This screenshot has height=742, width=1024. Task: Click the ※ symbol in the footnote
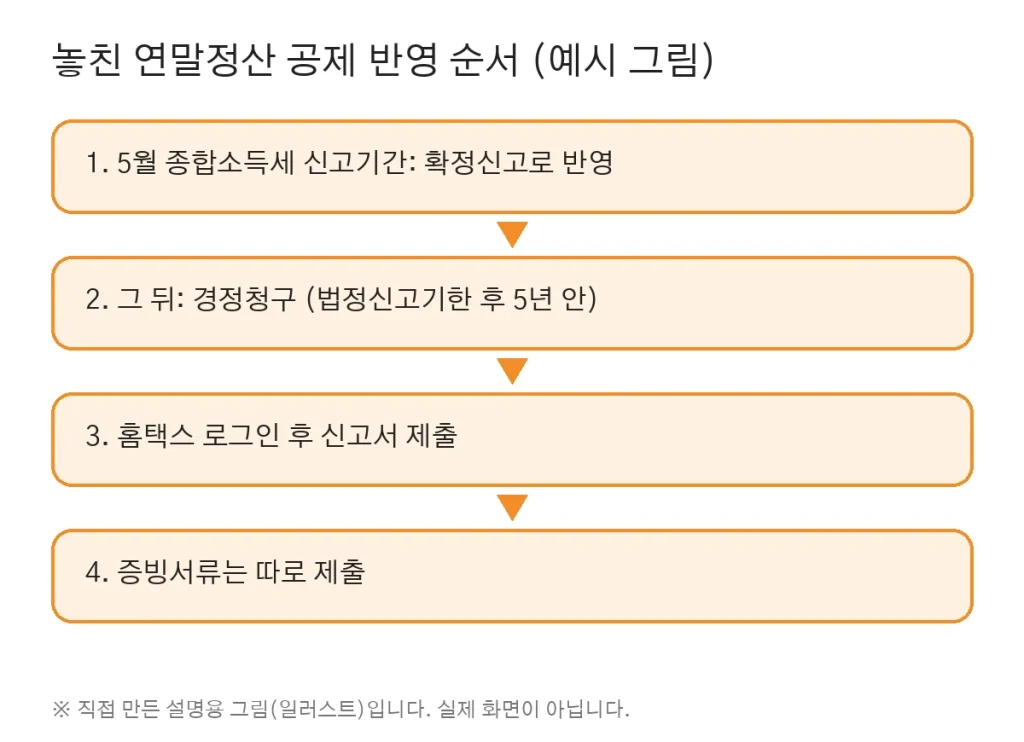tap(61, 709)
